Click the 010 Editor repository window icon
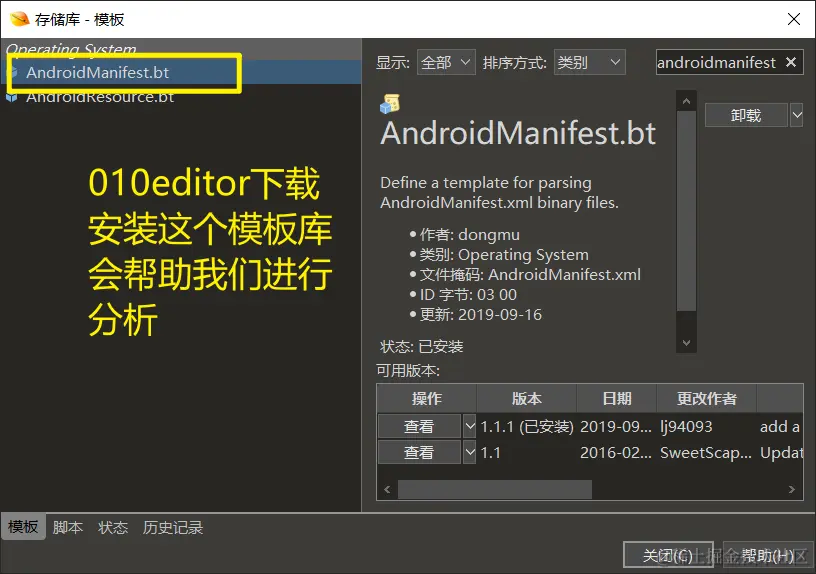Screen dimensions: 816x574 click(x=19, y=19)
